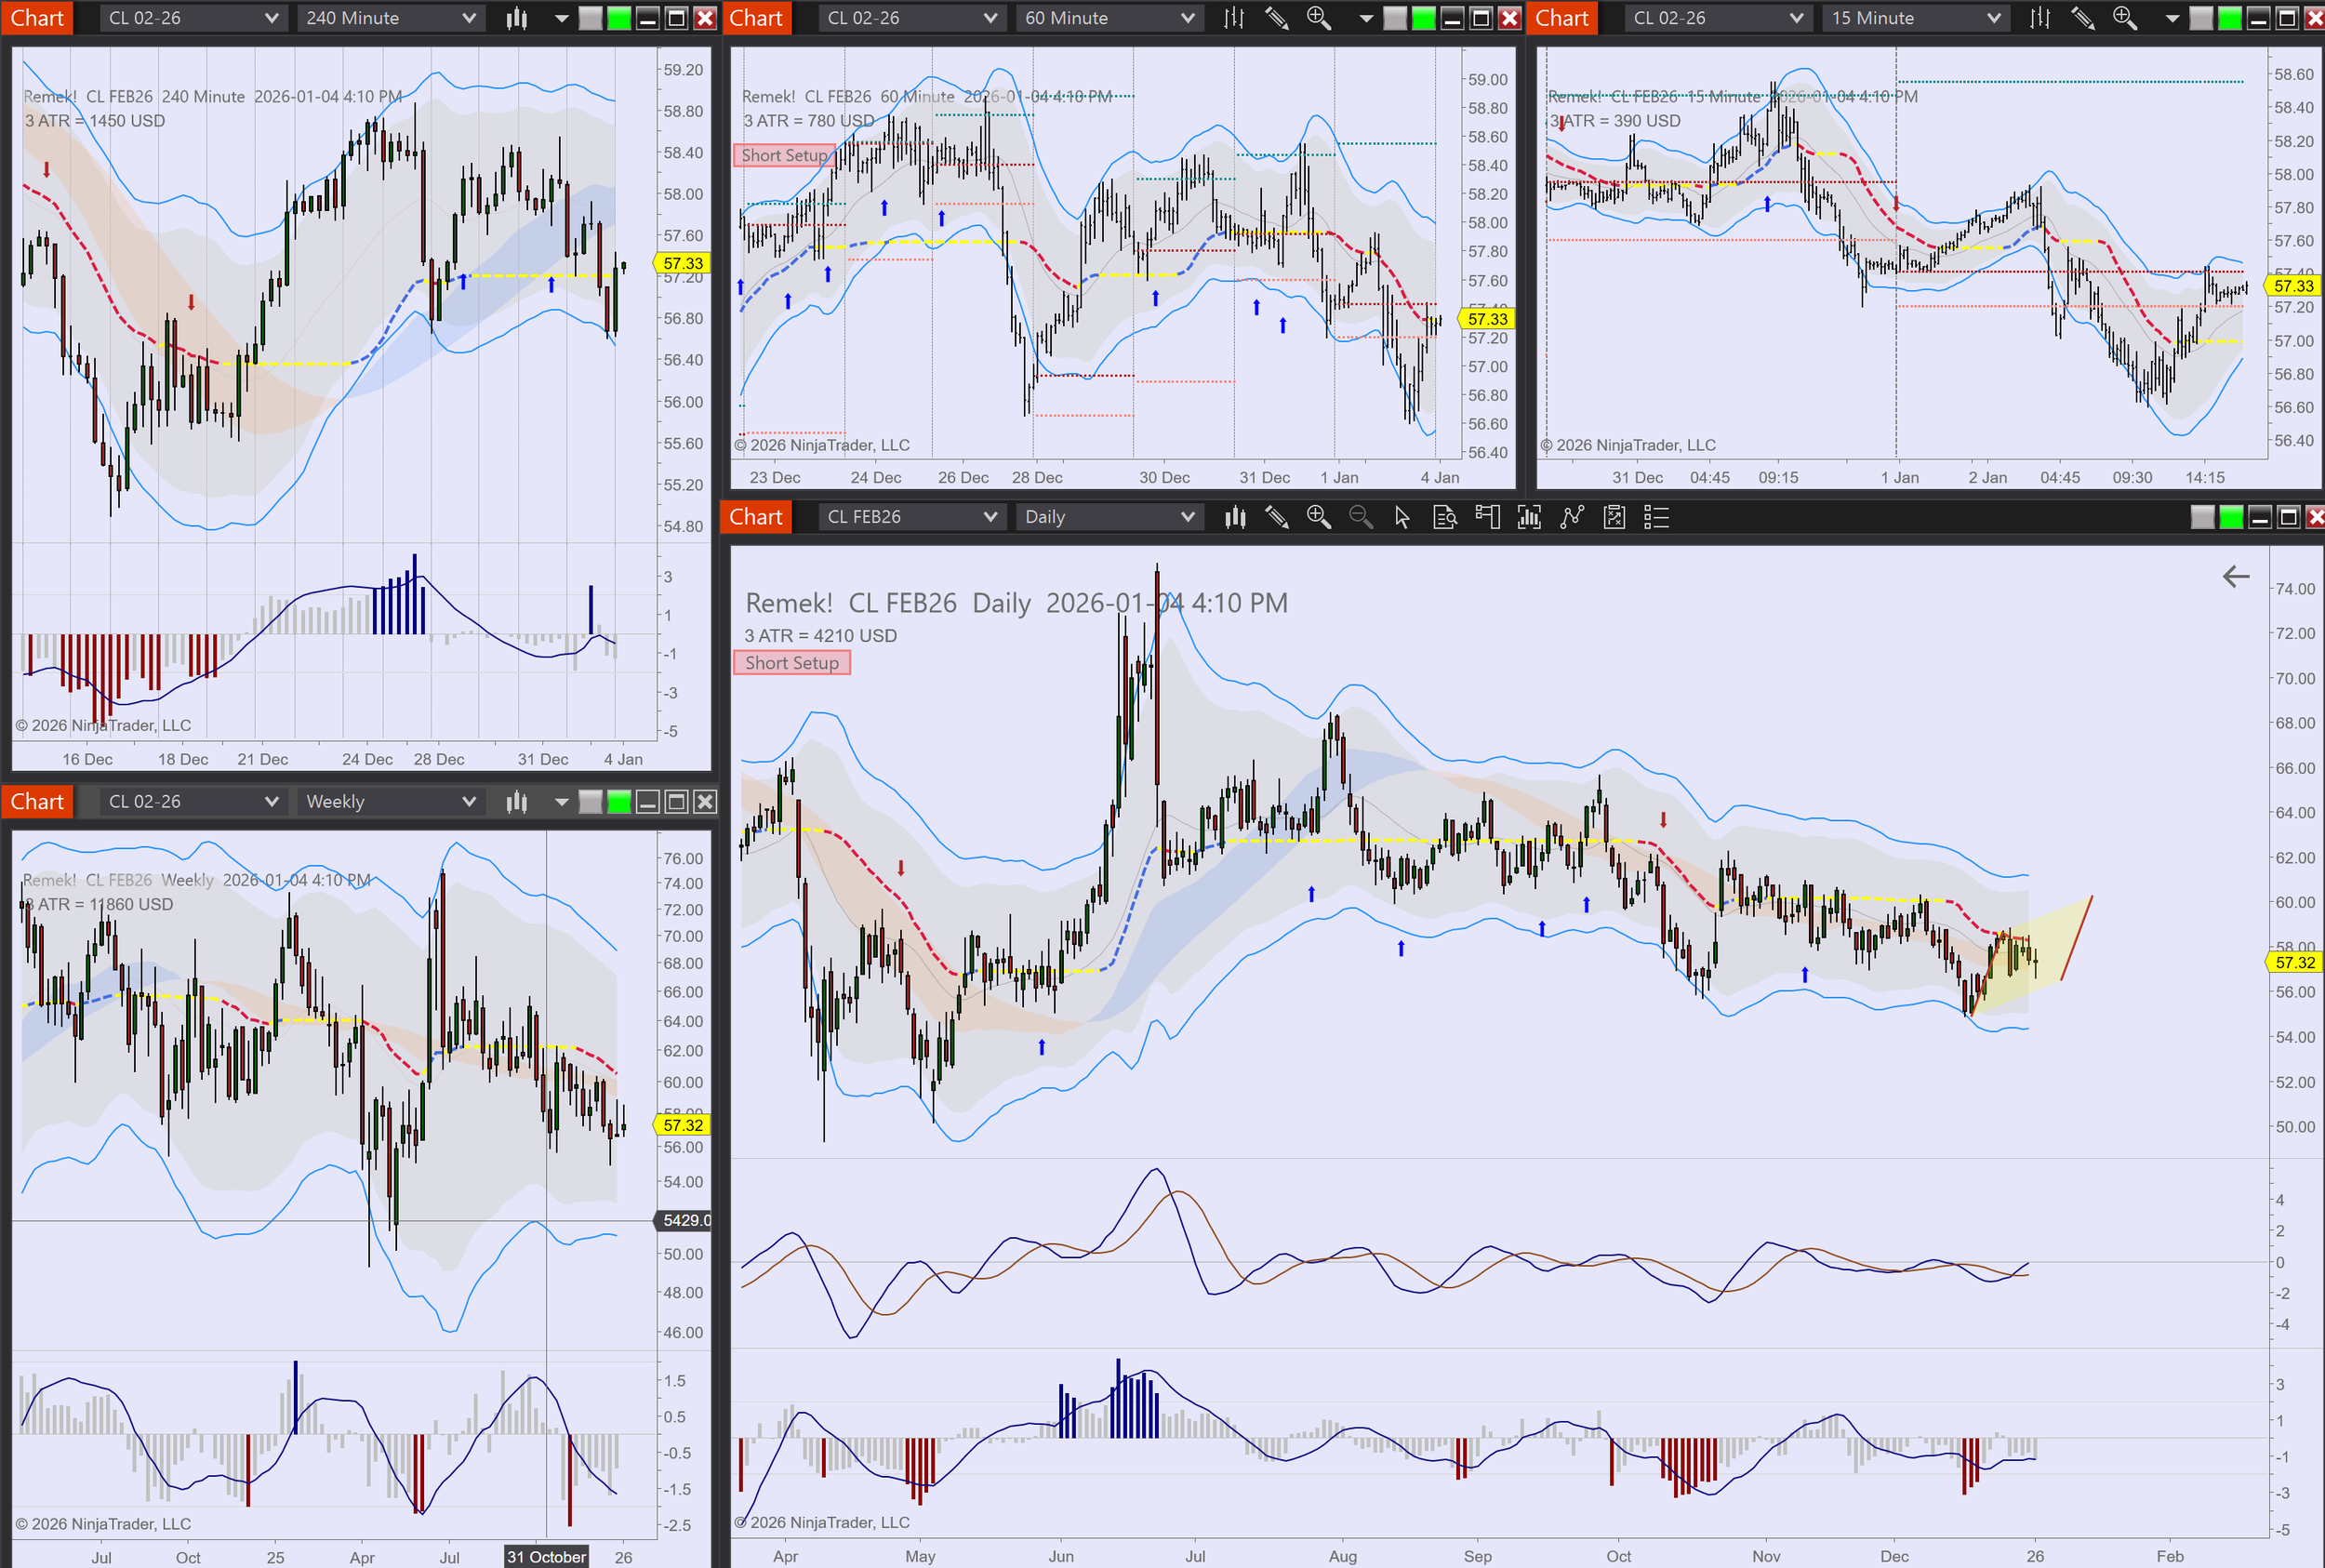2325x1568 pixels.
Task: Click the green link button on 240 Minute chart
Action: click(x=619, y=18)
